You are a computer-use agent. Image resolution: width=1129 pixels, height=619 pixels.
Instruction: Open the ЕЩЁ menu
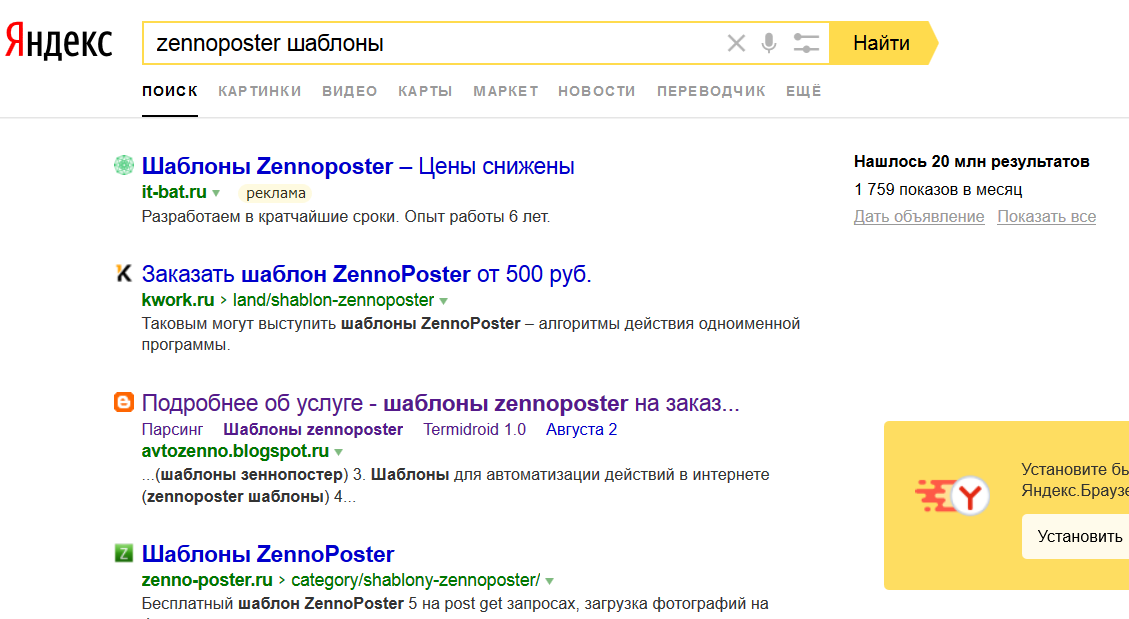click(x=804, y=91)
